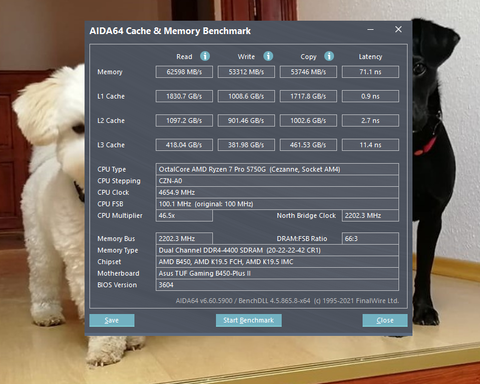Select Memory latency value 71.1 ns
480x384 pixels.
coord(370,72)
